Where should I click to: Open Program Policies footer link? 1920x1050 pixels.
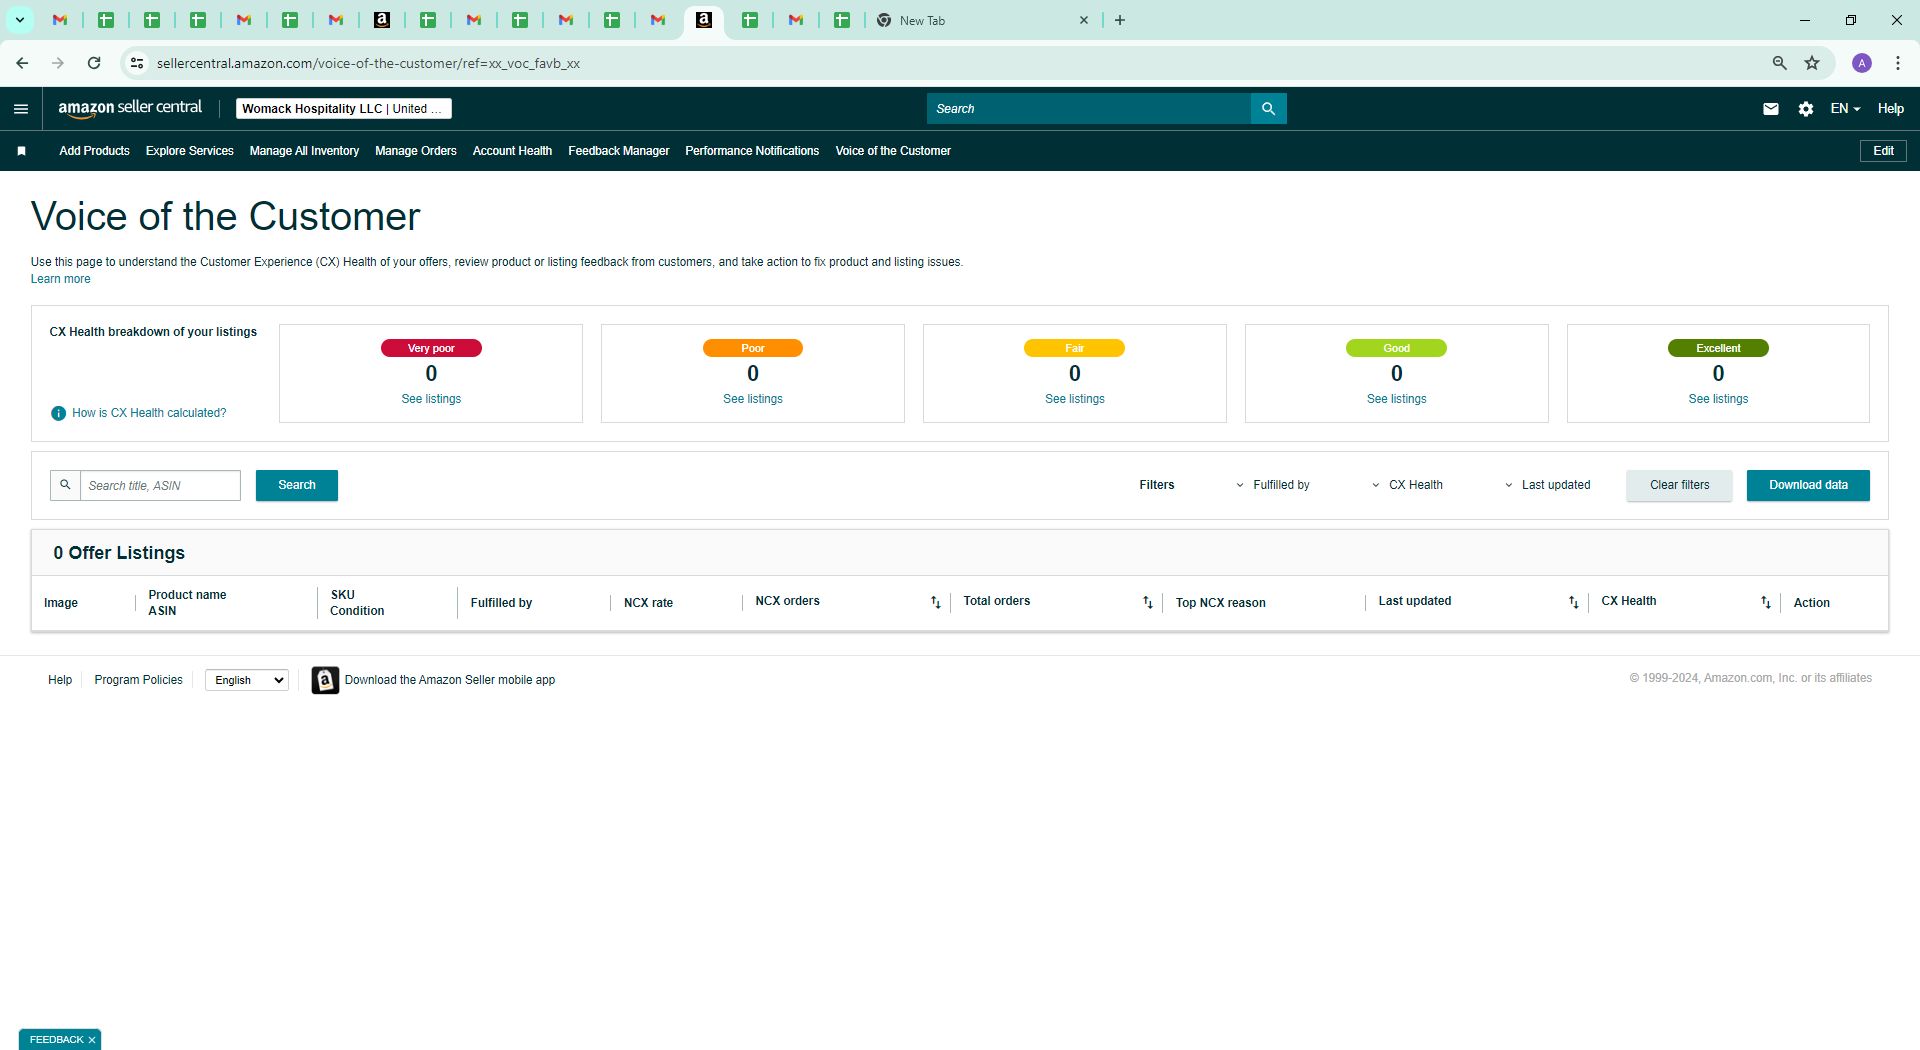click(x=138, y=680)
